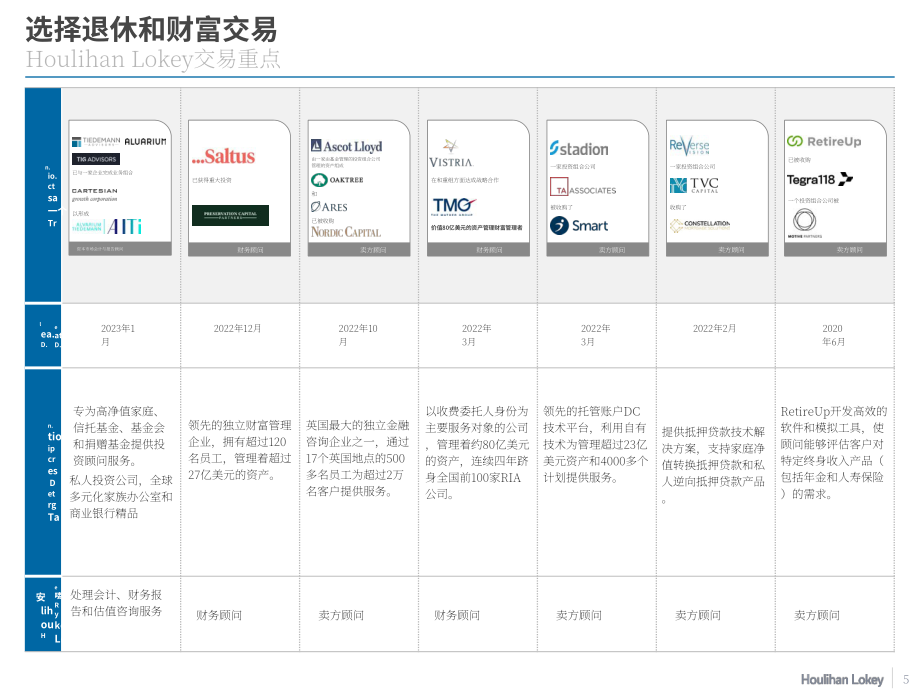The width and height of the screenshot is (920, 690).
Task: Click the Vistria logo
Action: [451, 154]
